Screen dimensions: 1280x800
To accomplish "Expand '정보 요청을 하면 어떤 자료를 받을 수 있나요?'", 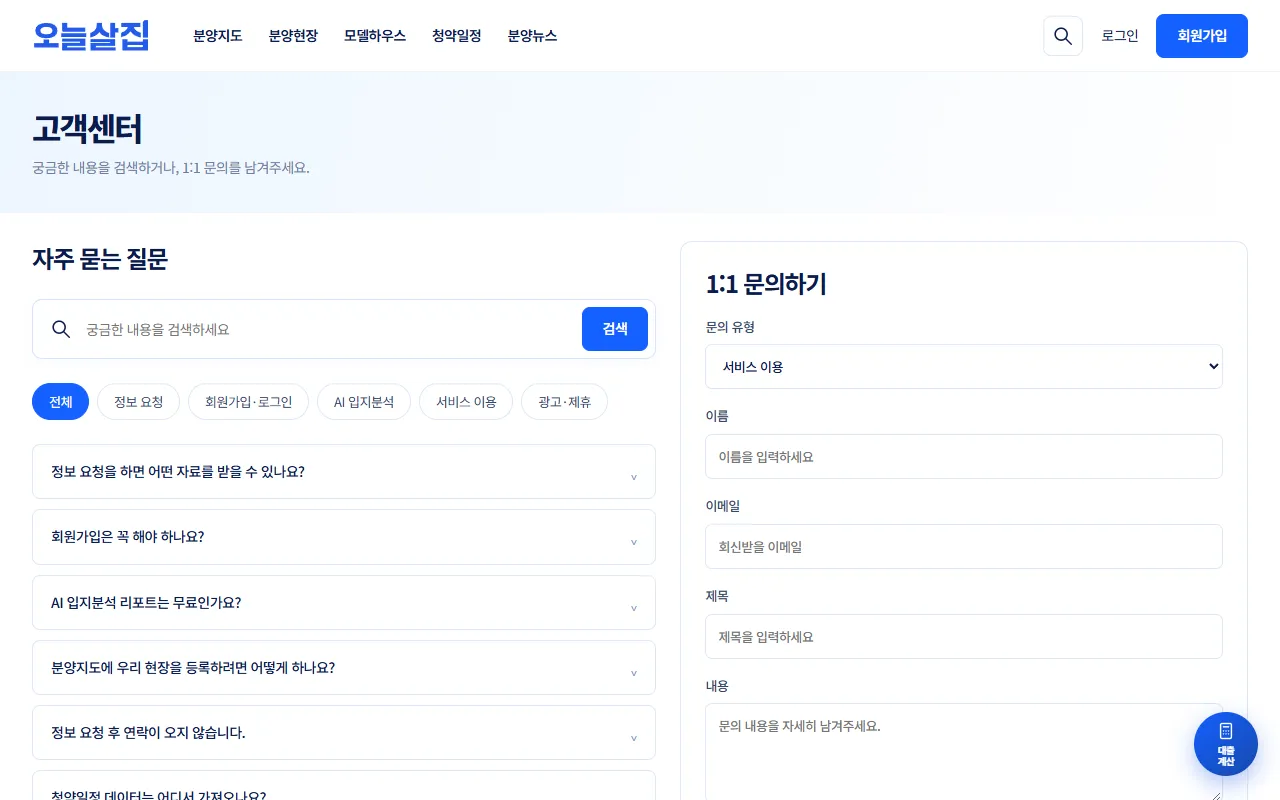I will click(x=344, y=471).
